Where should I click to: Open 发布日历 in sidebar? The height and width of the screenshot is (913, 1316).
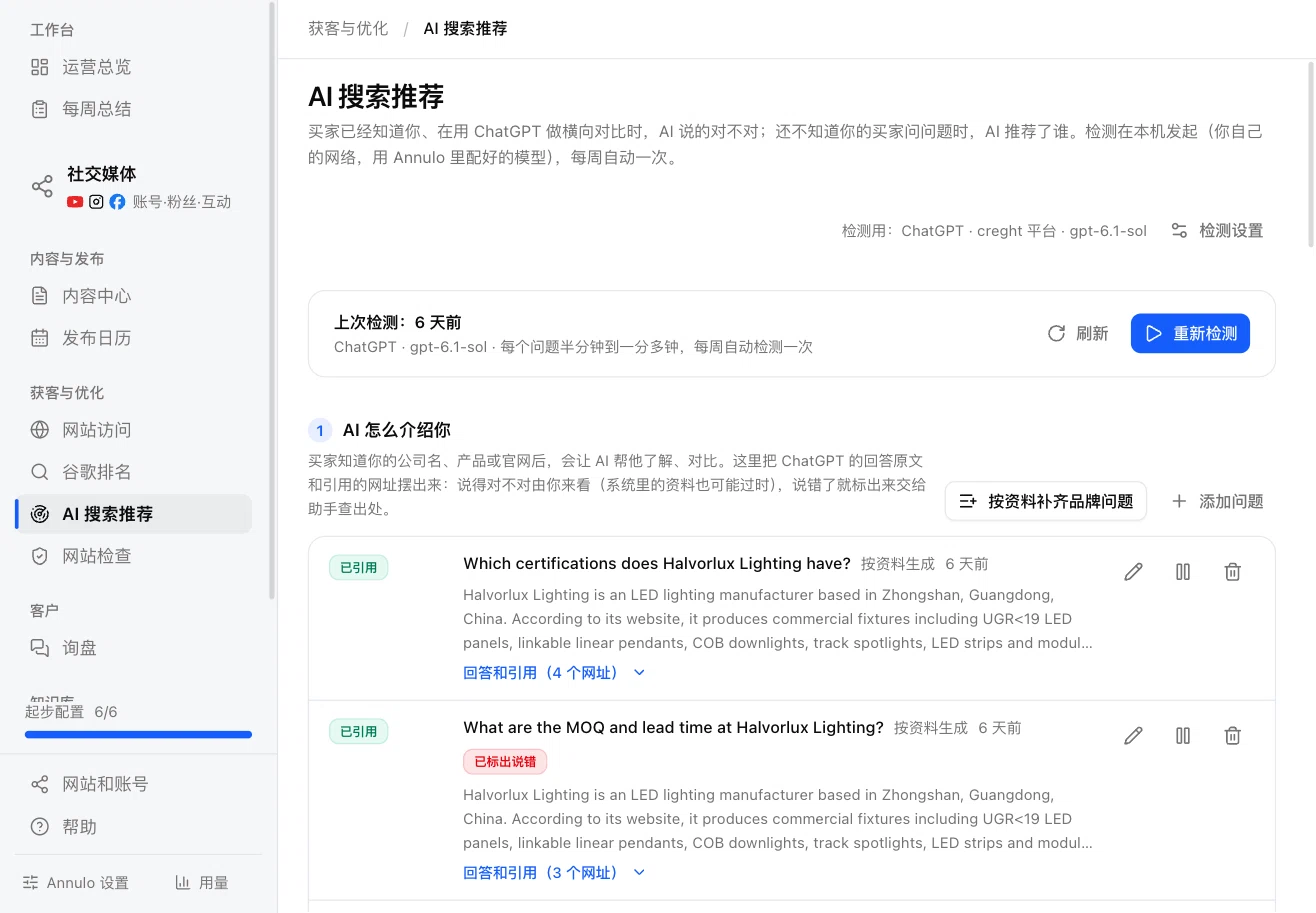133,338
